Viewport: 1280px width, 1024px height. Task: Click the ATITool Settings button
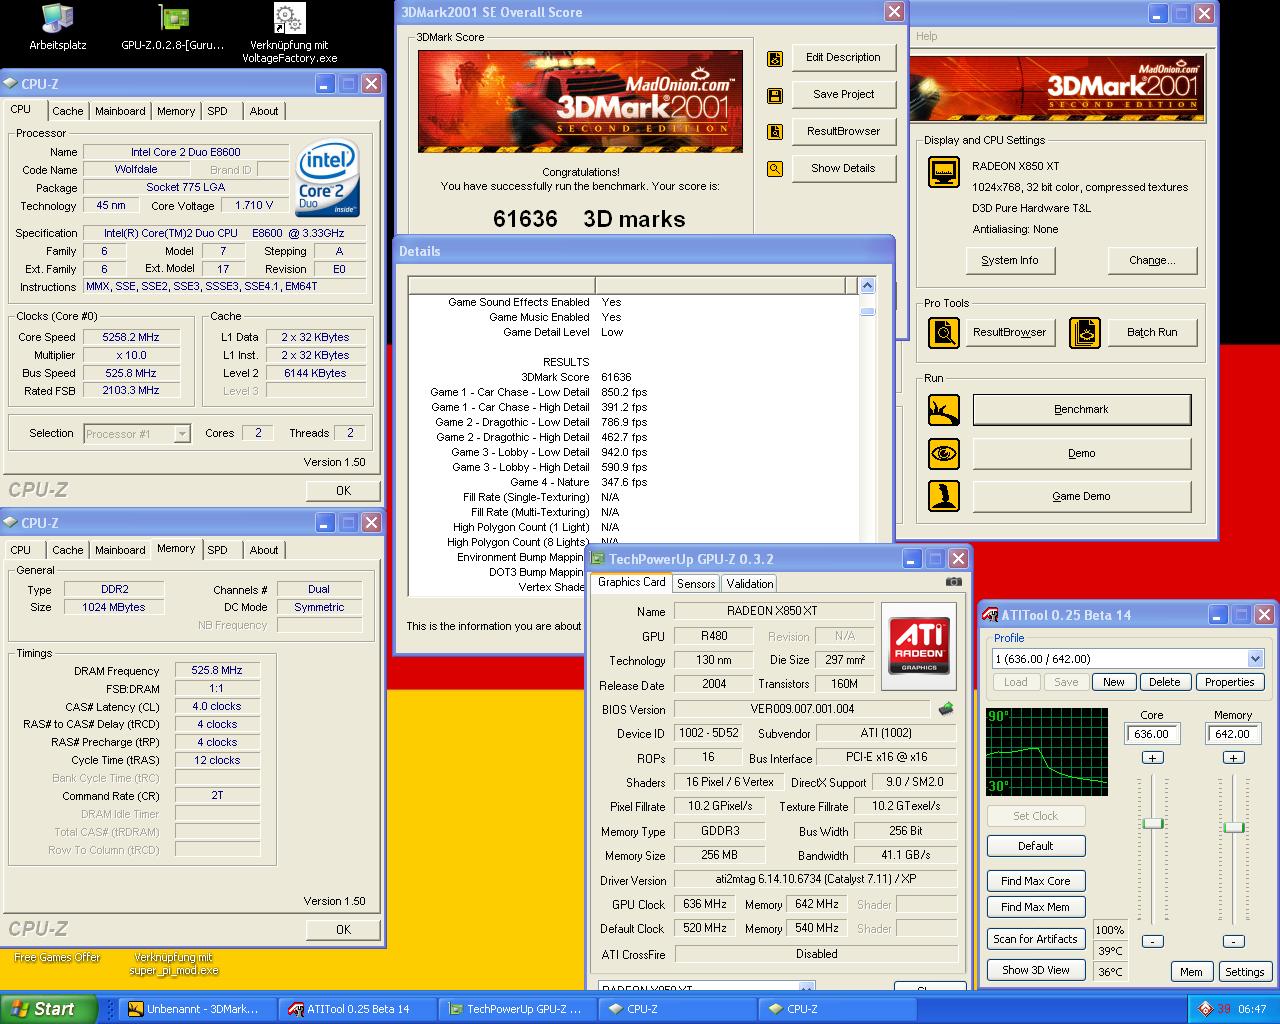click(x=1245, y=972)
